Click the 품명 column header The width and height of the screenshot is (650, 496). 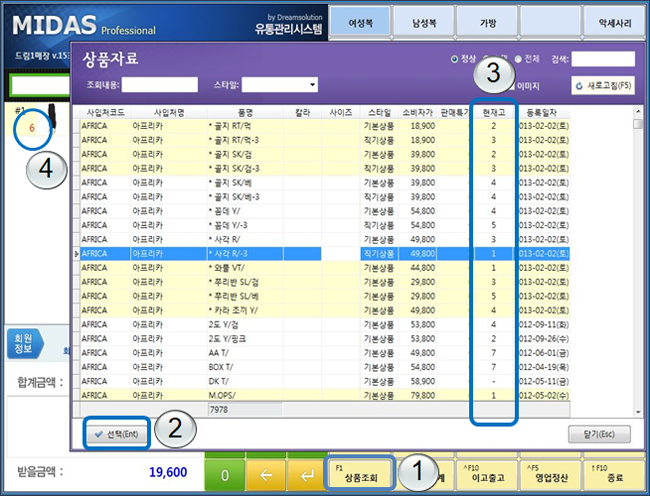point(245,112)
